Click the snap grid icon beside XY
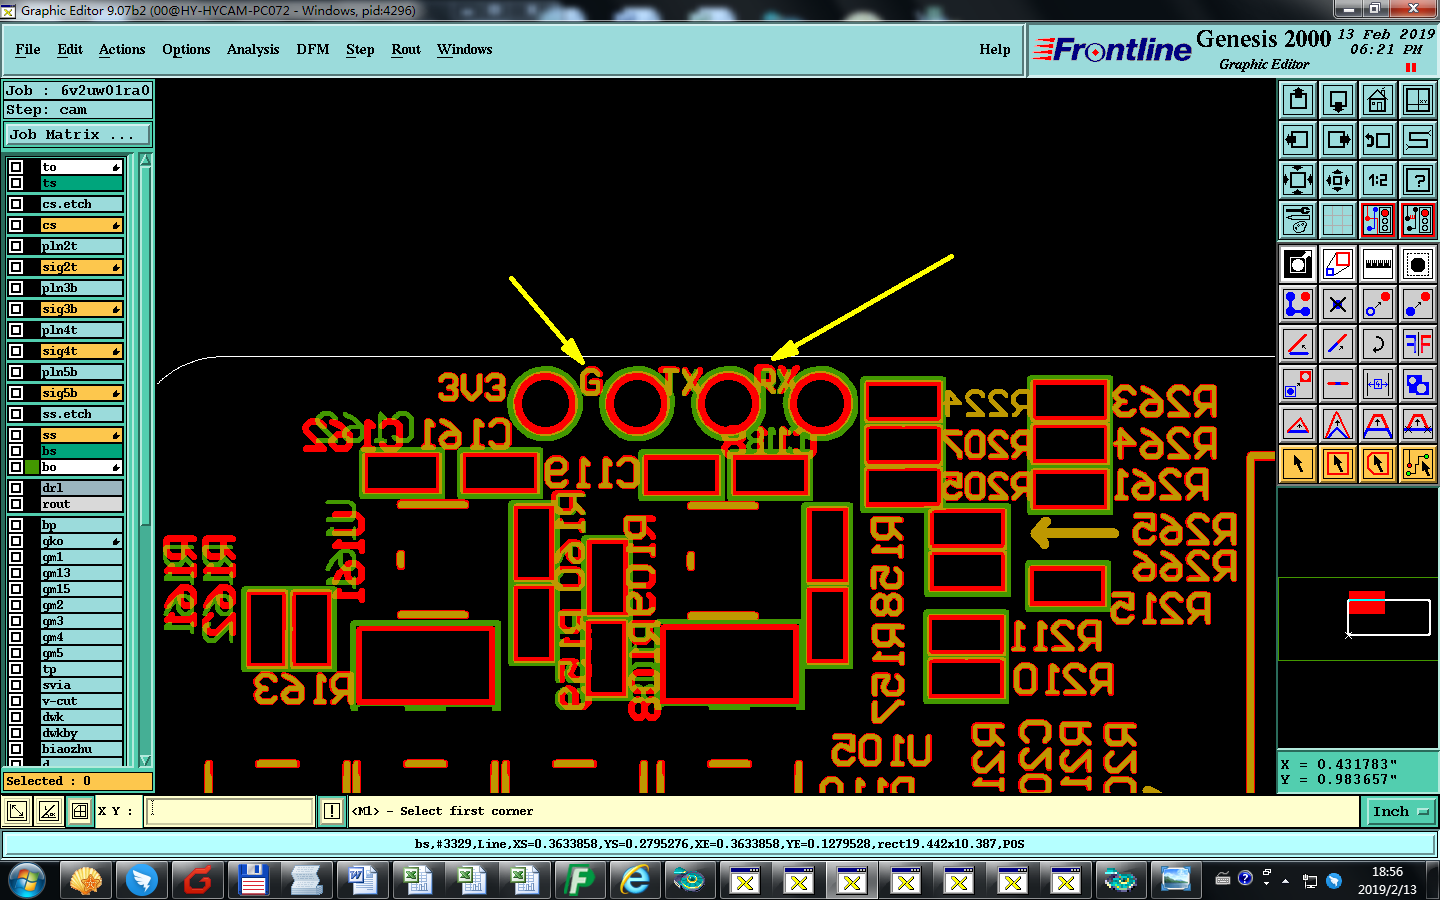Screen dimensions: 1440x900 [80, 811]
